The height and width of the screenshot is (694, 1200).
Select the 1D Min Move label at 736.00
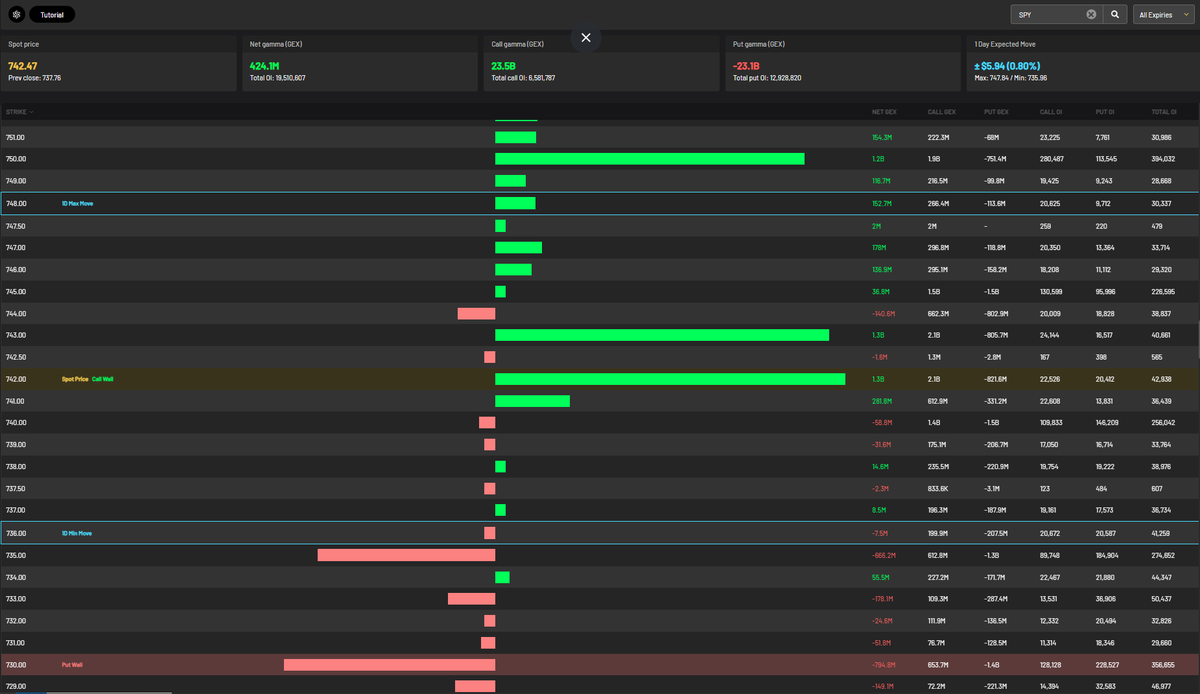pos(77,533)
